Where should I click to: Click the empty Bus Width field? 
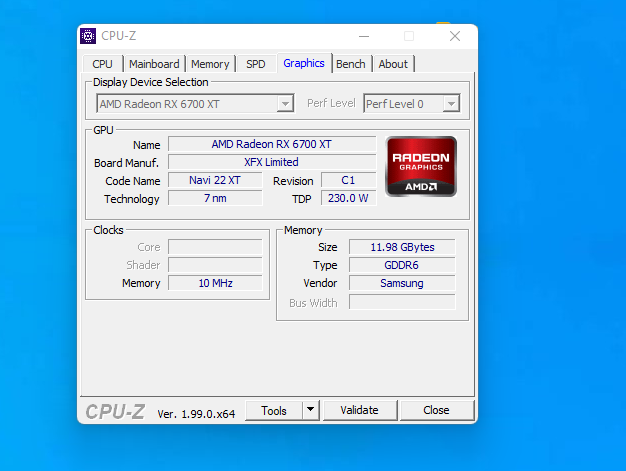point(402,302)
